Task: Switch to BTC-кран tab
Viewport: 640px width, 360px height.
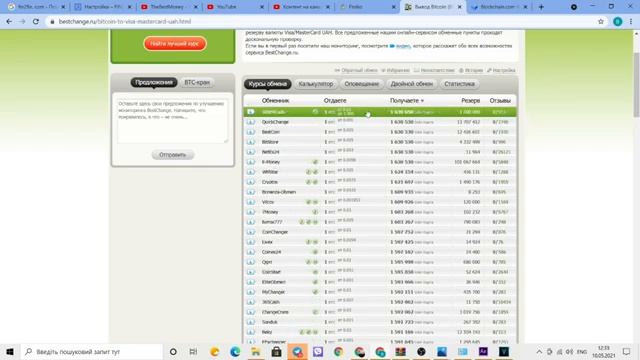Action: (x=197, y=82)
